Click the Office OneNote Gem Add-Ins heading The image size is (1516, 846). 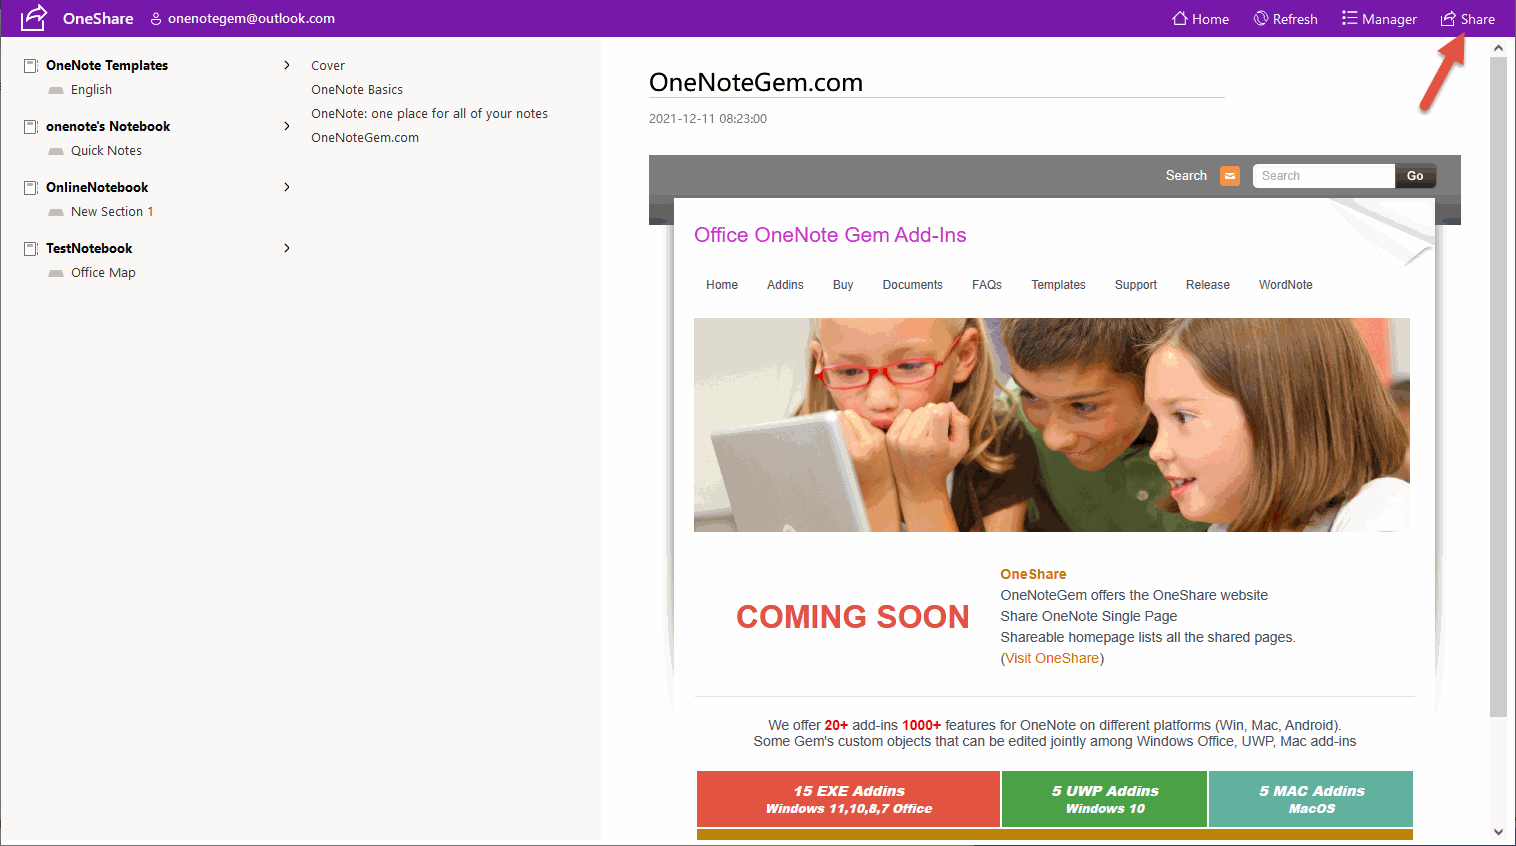pyautogui.click(x=830, y=235)
